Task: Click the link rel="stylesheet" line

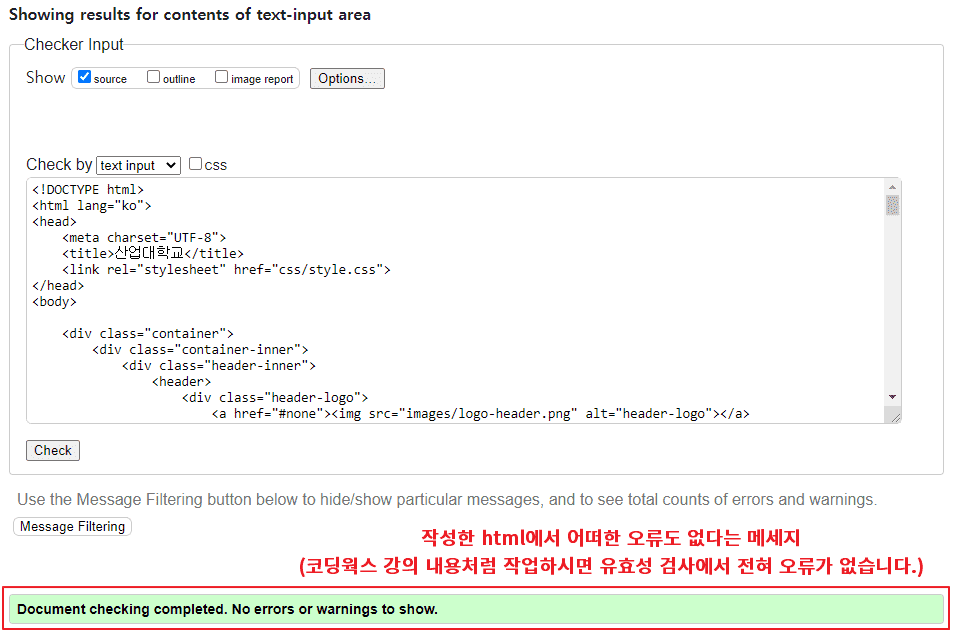Action: 226,270
